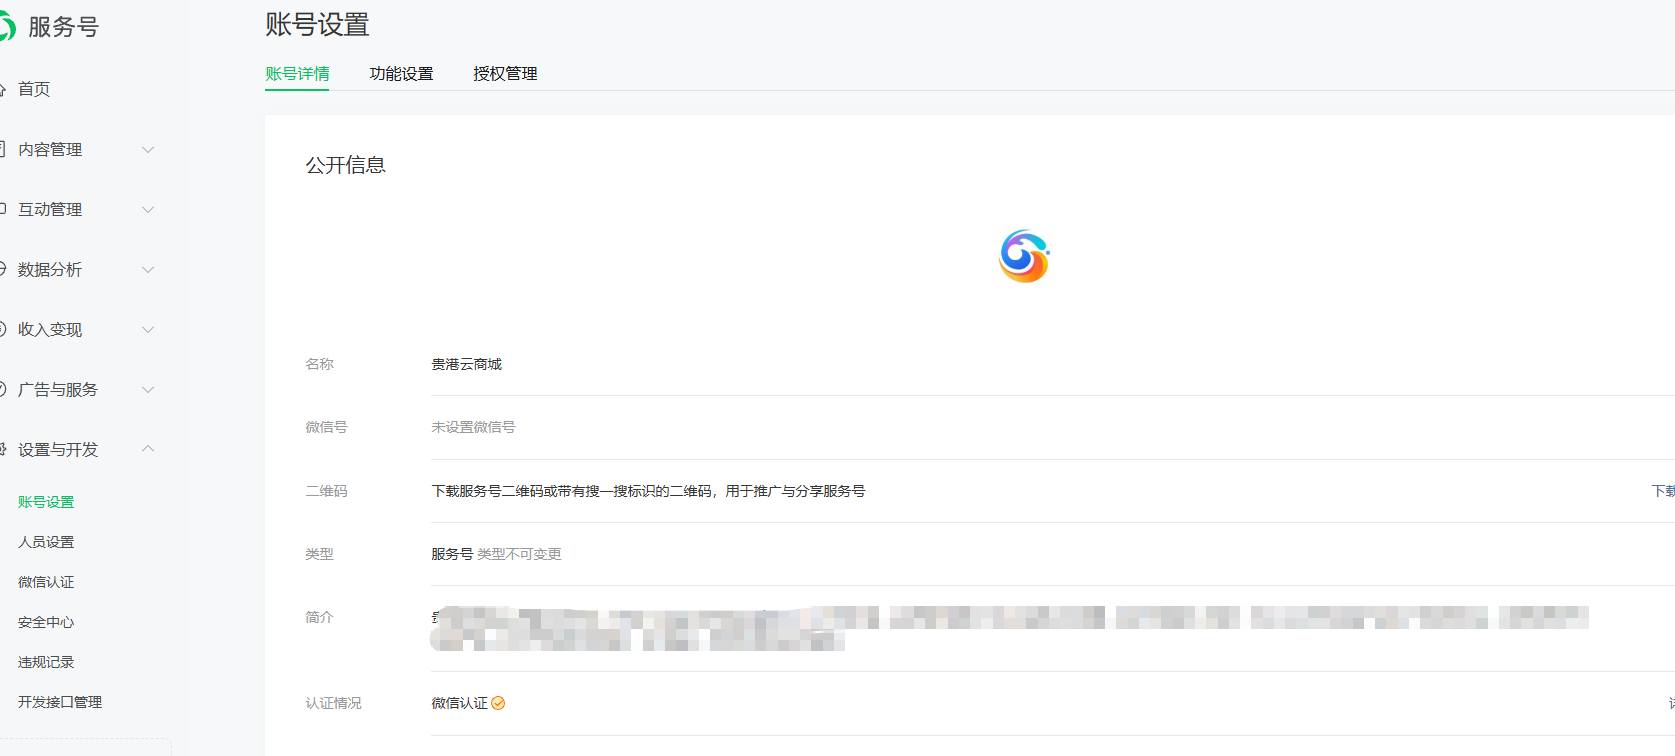This screenshot has width=1675, height=756.
Task: Select 安全中心 submenu item
Action: 46,622
